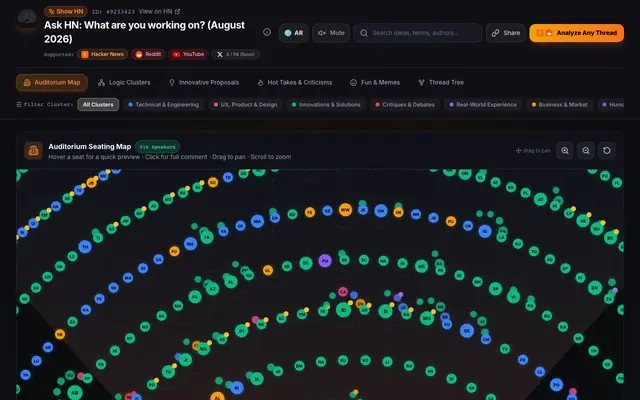Select the YouTube platform chip

(x=188, y=54)
